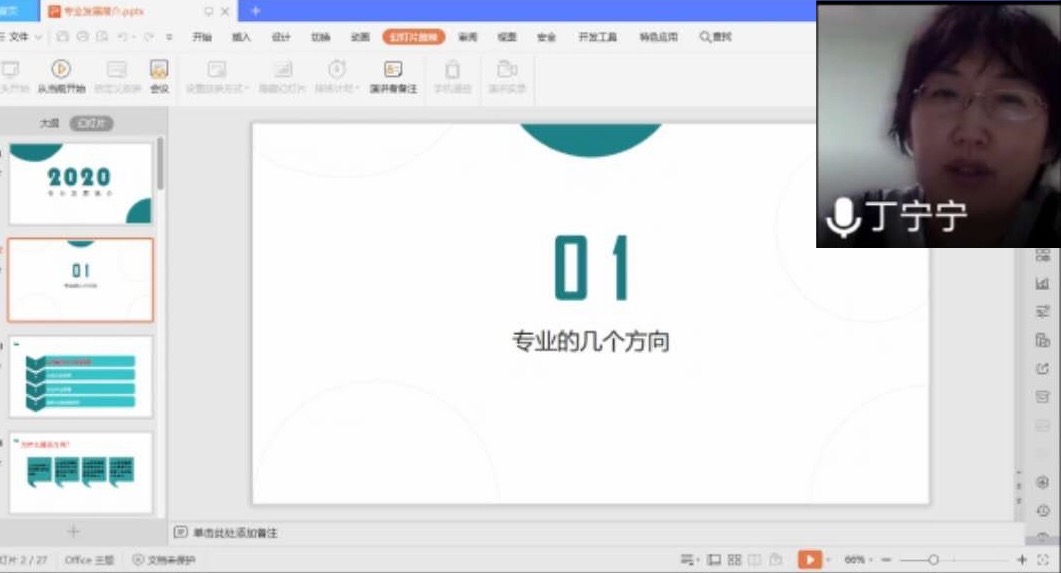This screenshot has width=1061, height=573.
Task: Click the fit-to-window icon beside zoom slider
Action: coord(1043,560)
